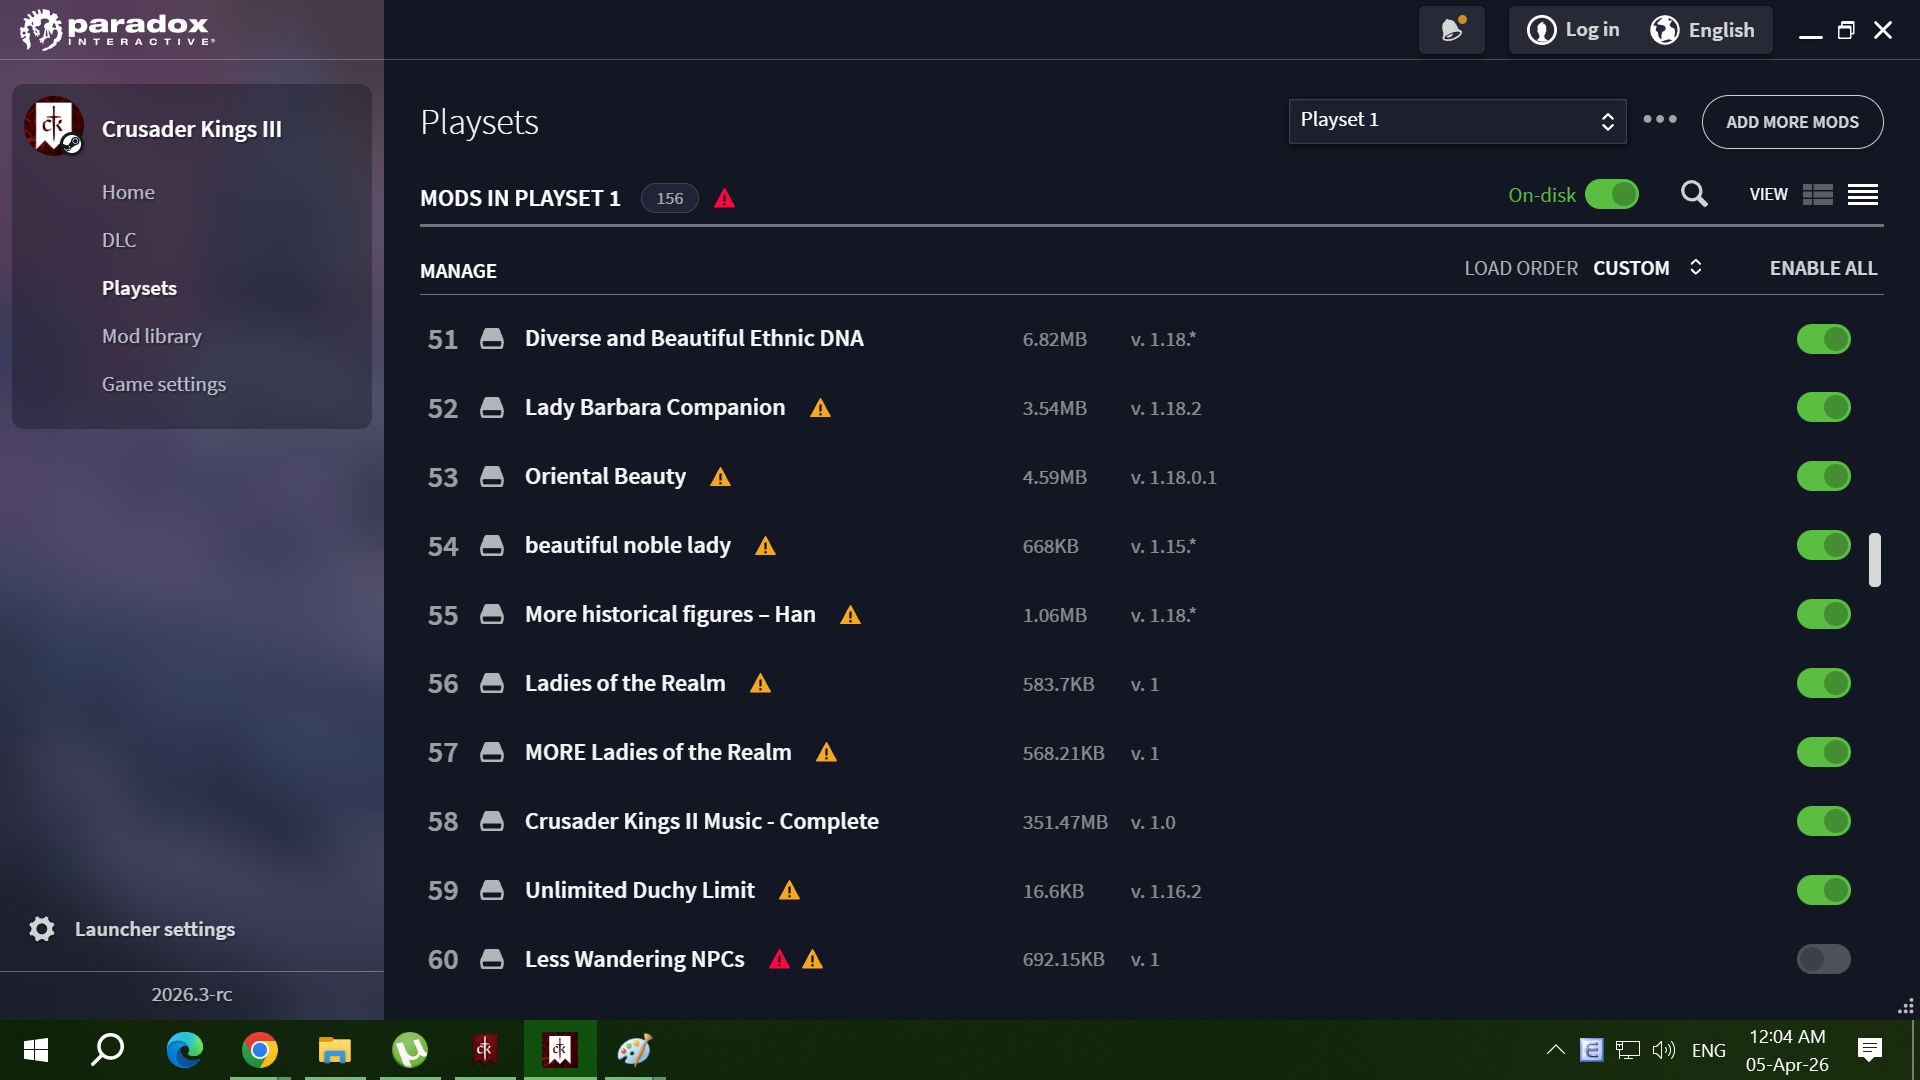Click the Add More Mods button
Screen dimensions: 1920x1080
(x=1792, y=122)
